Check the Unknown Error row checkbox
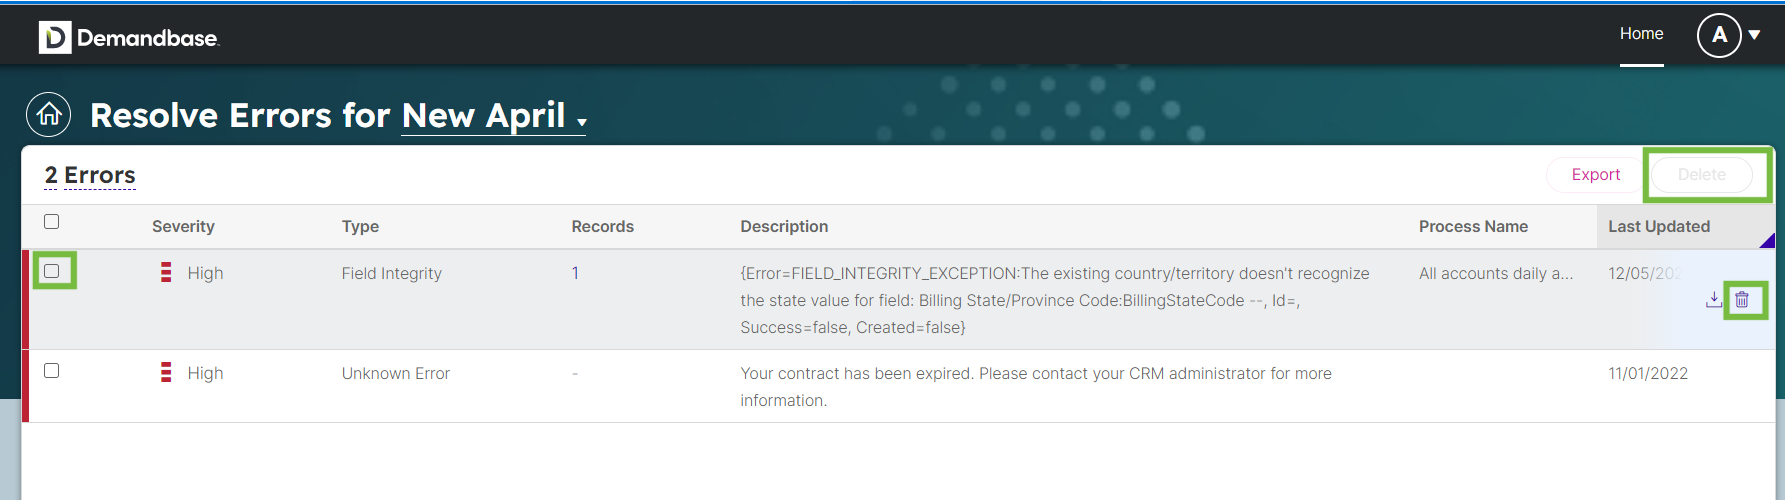The image size is (1785, 500). pos(52,371)
